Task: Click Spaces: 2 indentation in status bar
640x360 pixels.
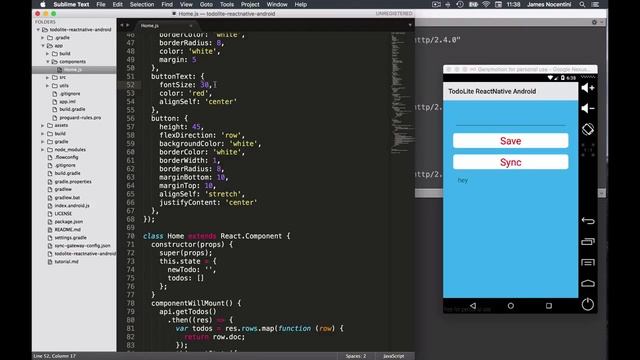Action: coord(356,356)
